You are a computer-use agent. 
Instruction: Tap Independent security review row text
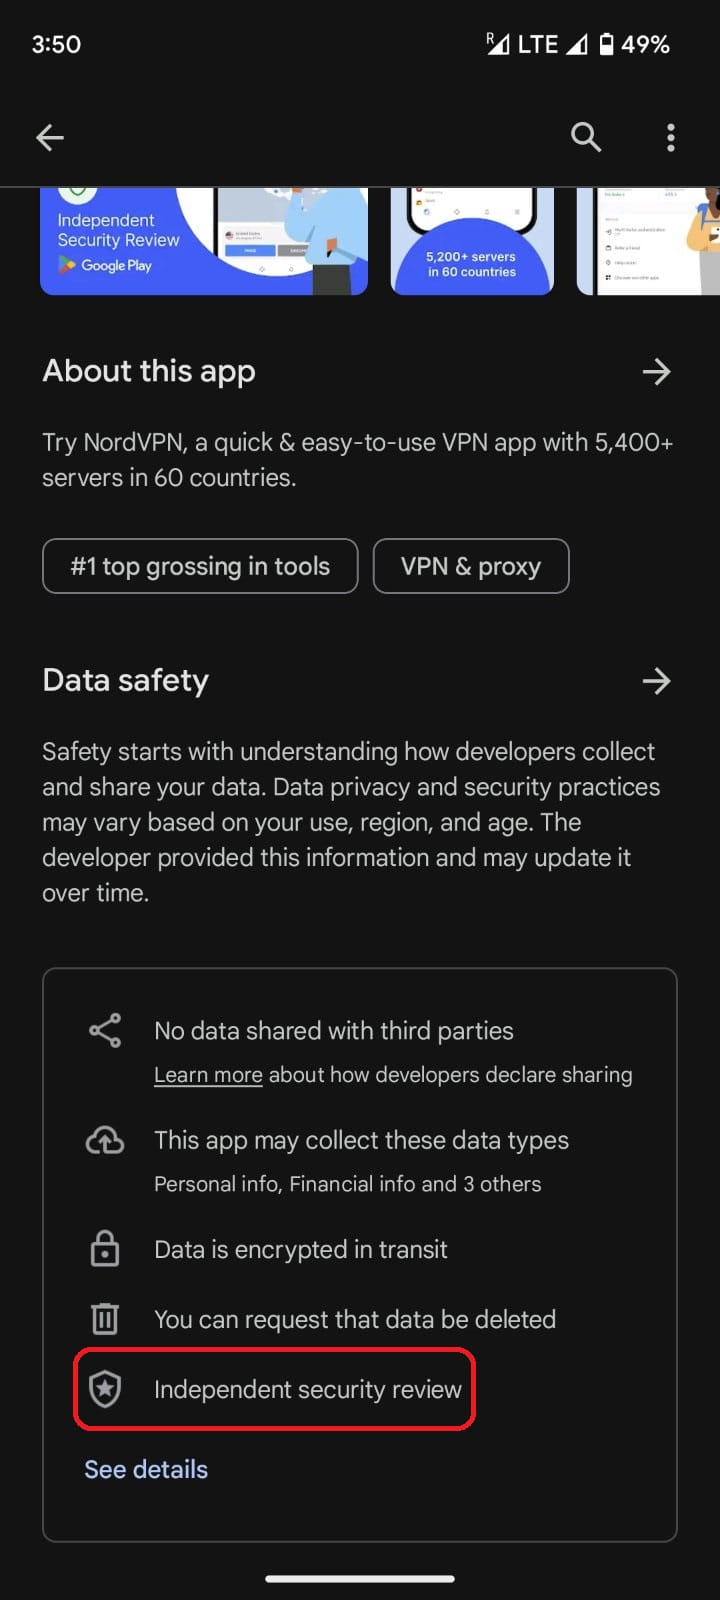pos(308,1389)
